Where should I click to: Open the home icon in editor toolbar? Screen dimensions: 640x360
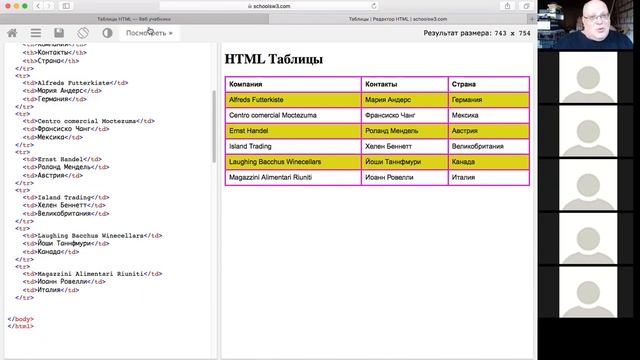pos(12,33)
